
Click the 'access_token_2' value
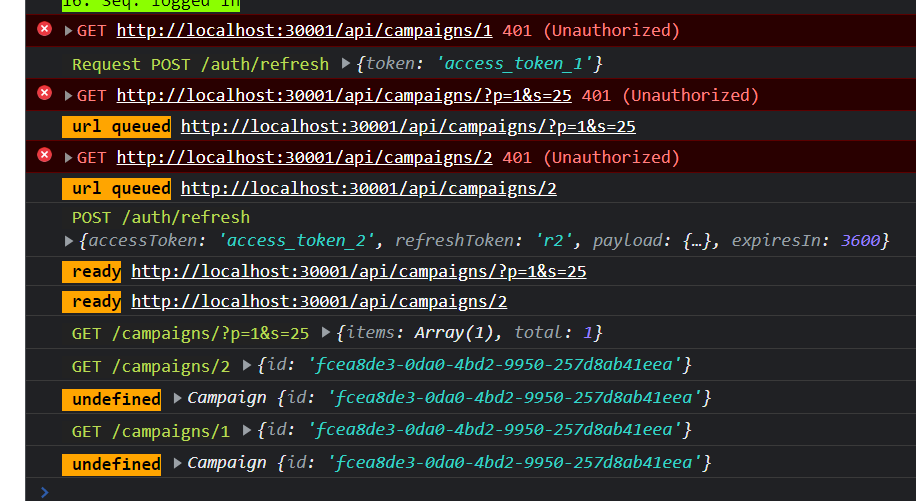pos(296,241)
